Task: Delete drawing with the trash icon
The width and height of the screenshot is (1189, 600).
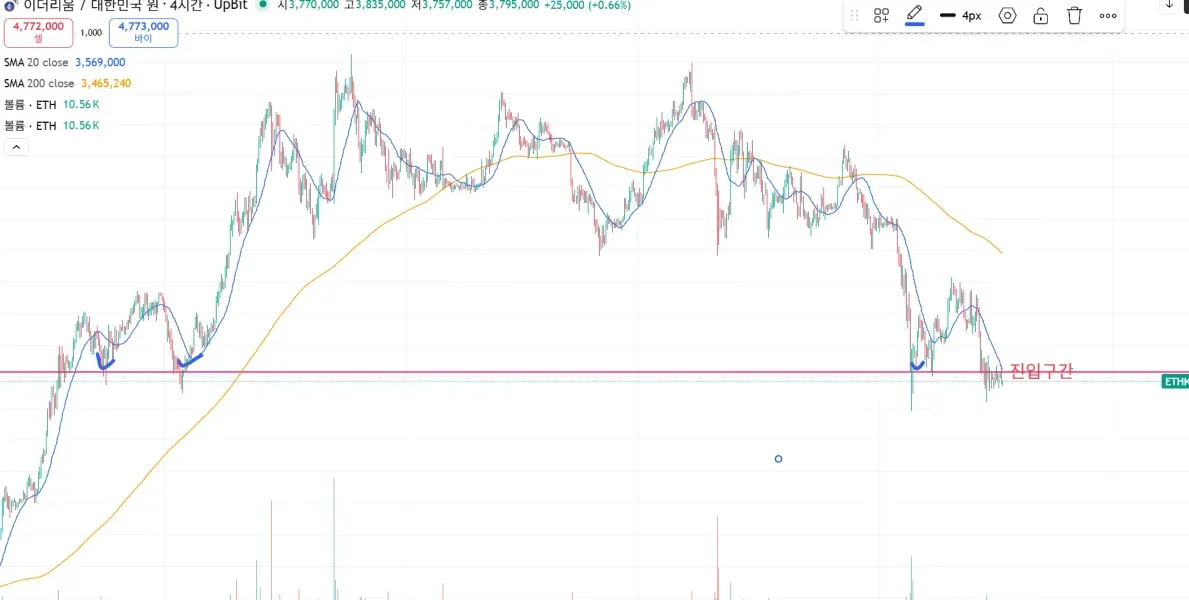Action: click(1074, 16)
